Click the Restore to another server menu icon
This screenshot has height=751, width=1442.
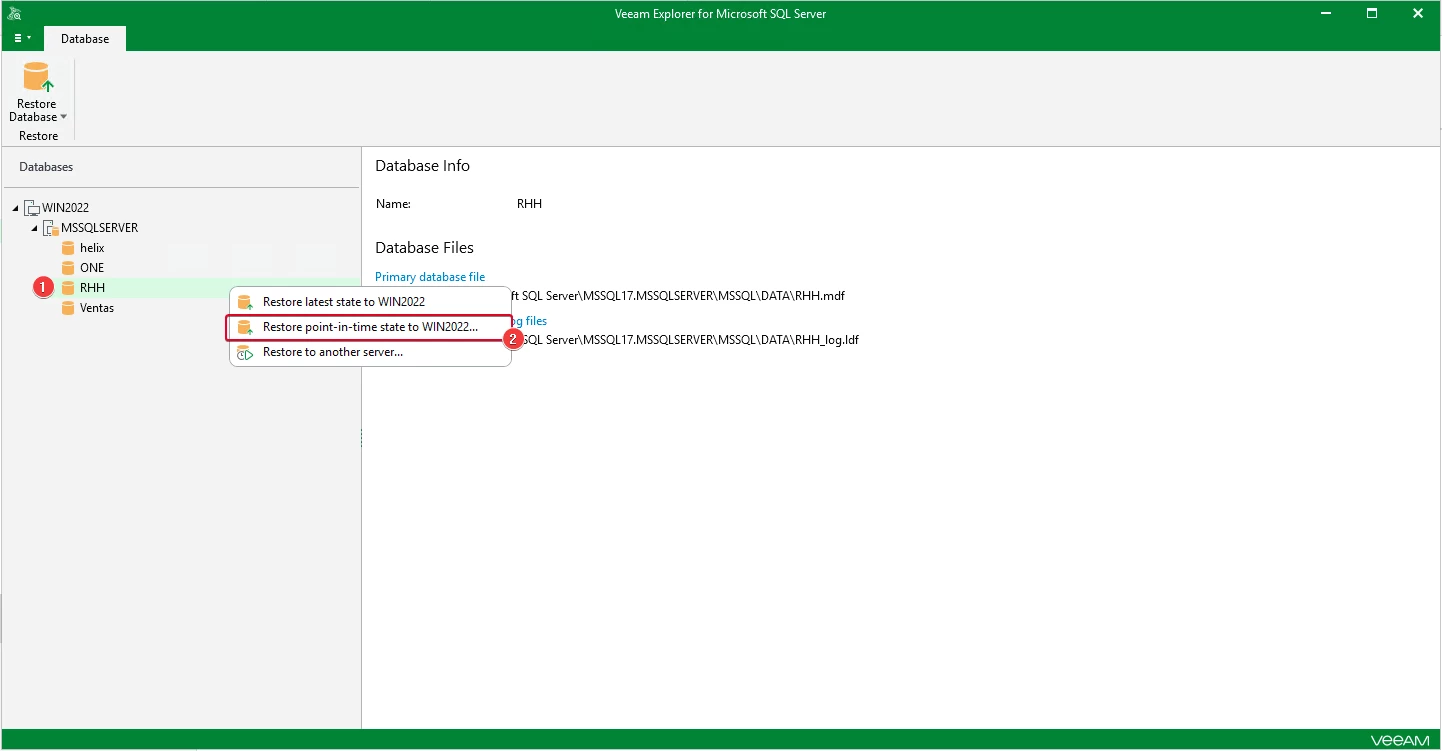click(x=245, y=352)
